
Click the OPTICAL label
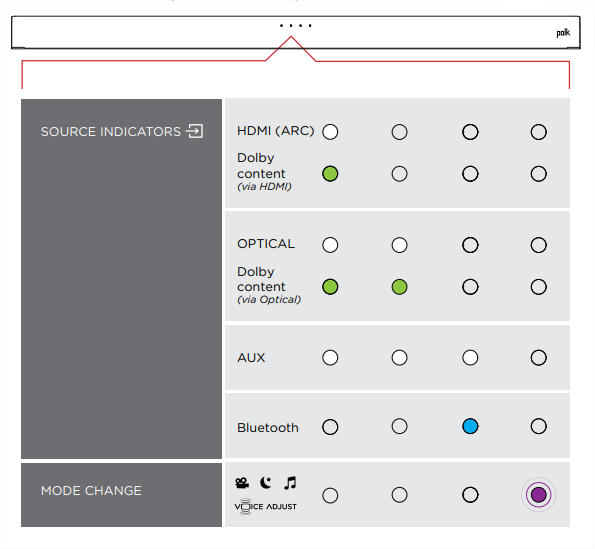pyautogui.click(x=266, y=244)
